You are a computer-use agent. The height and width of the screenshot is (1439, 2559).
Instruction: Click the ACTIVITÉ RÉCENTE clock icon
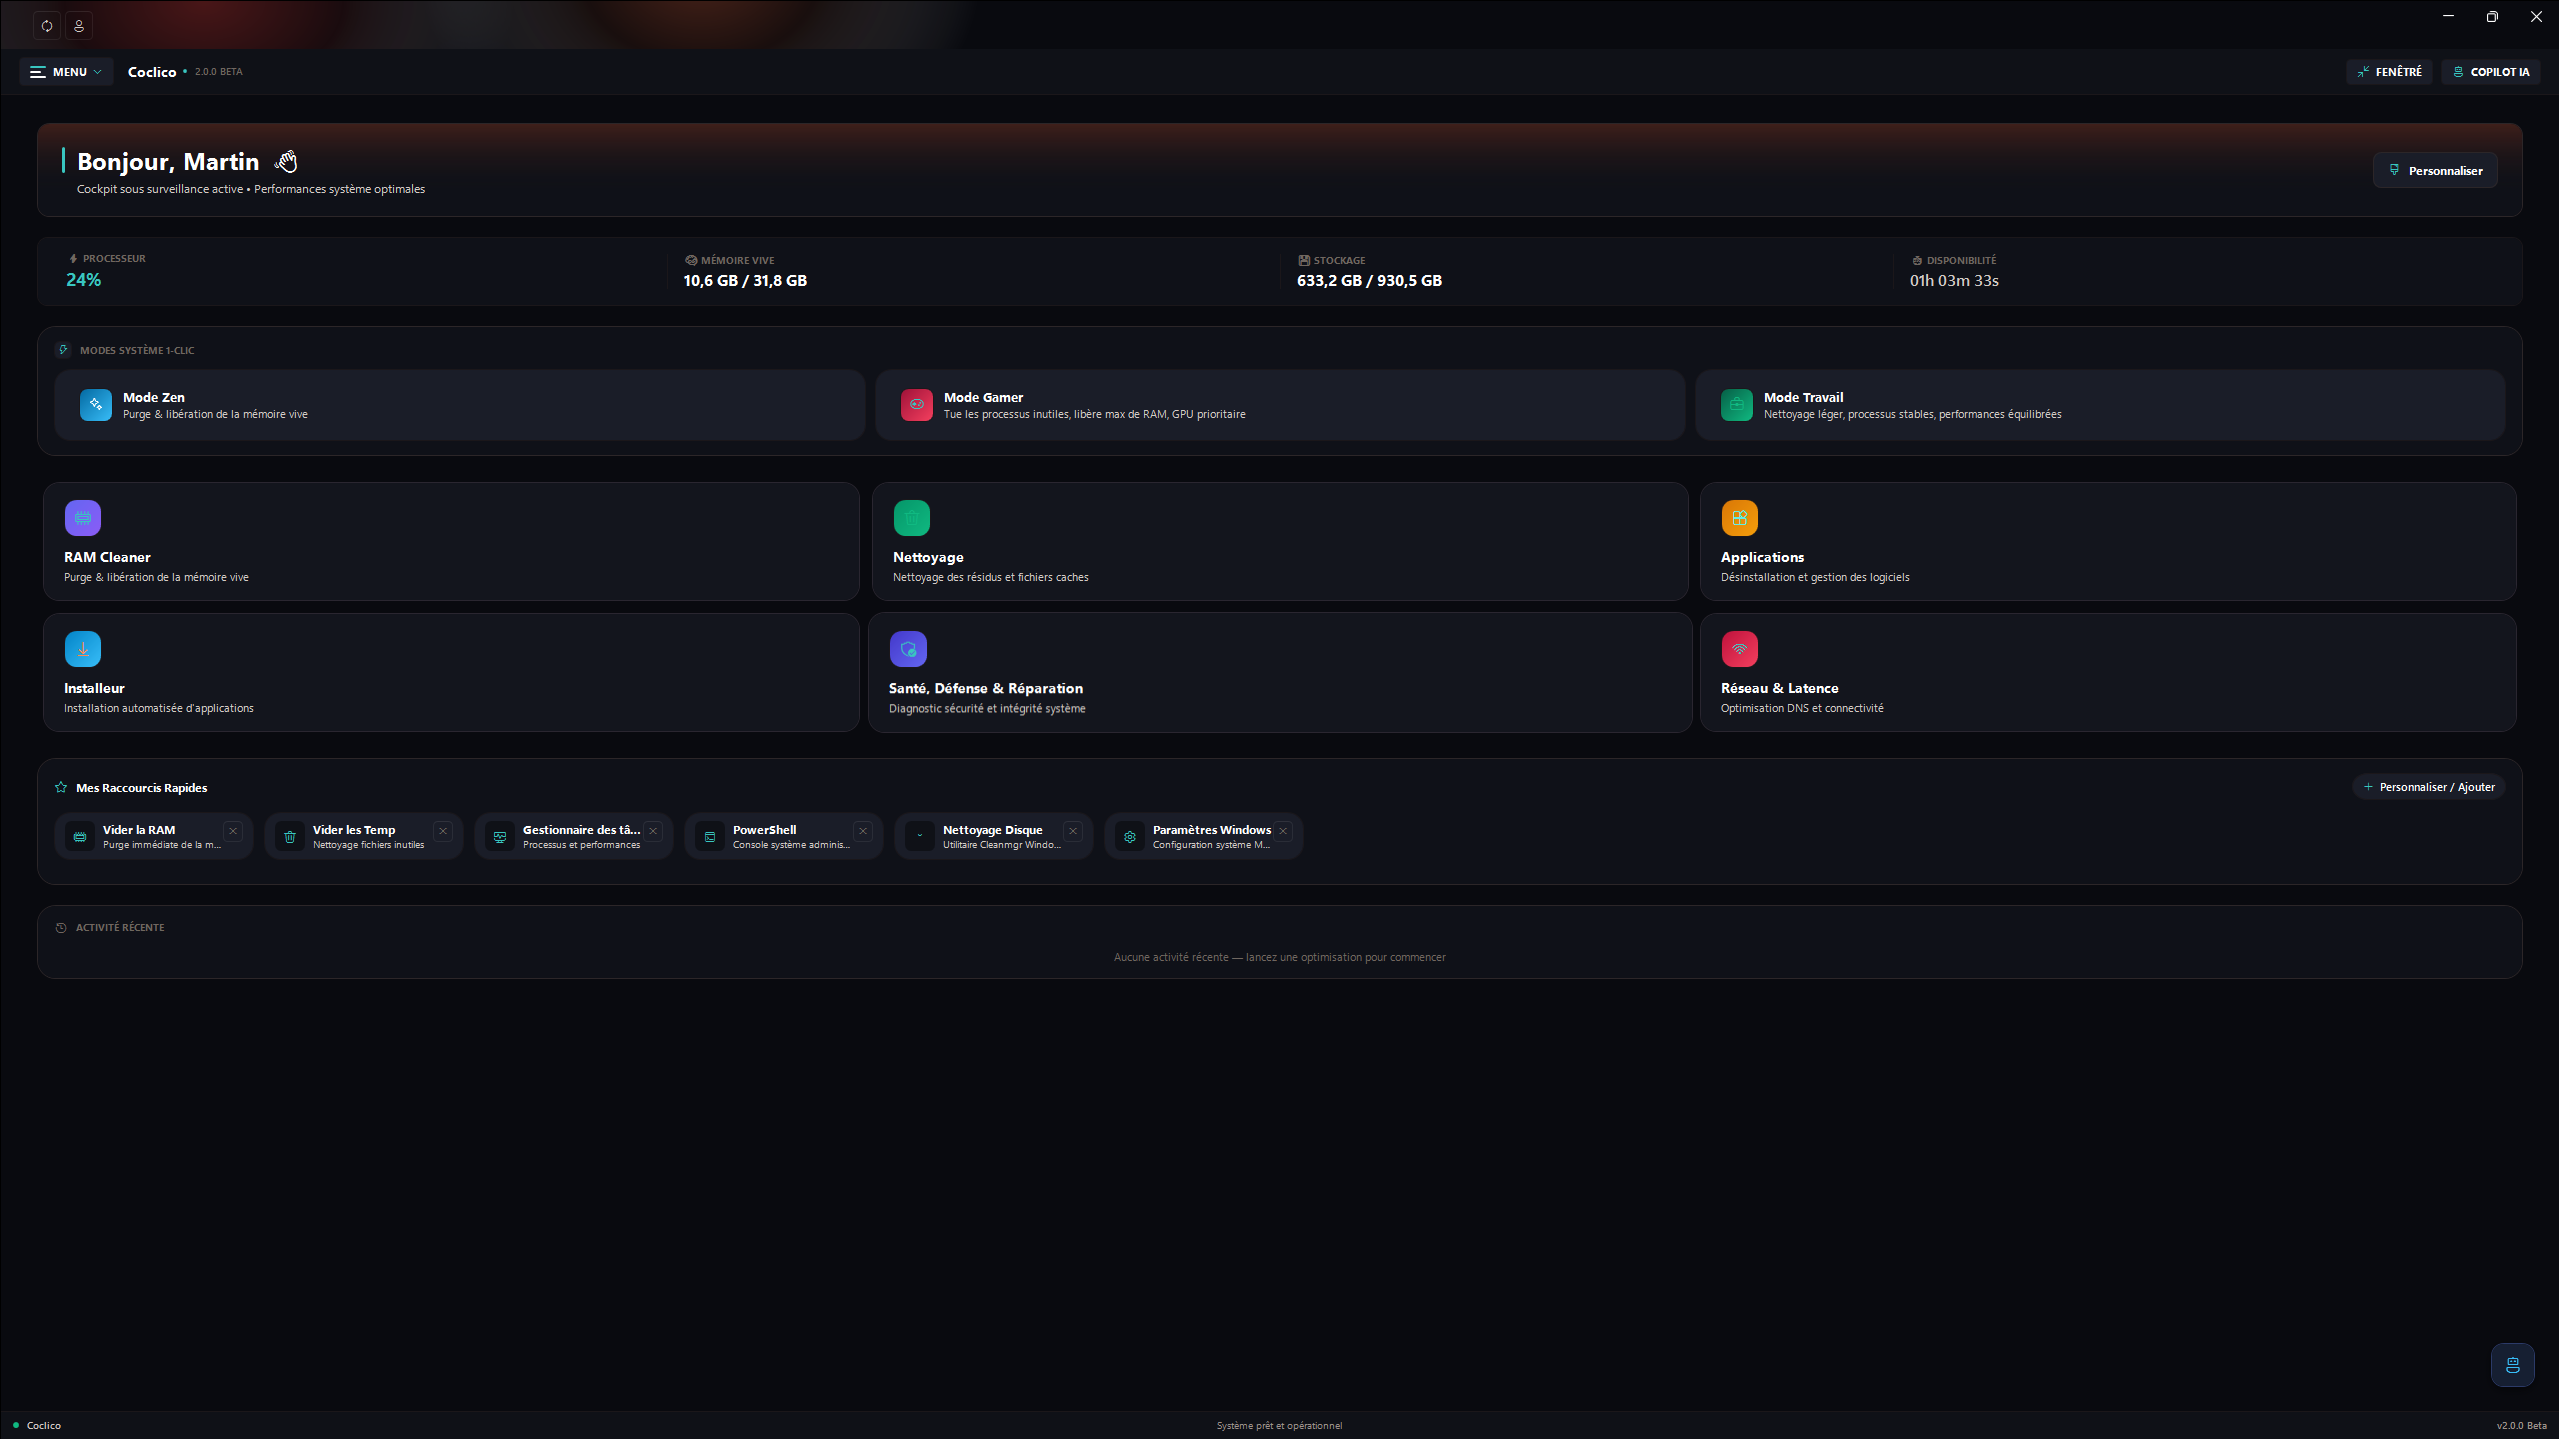click(61, 928)
